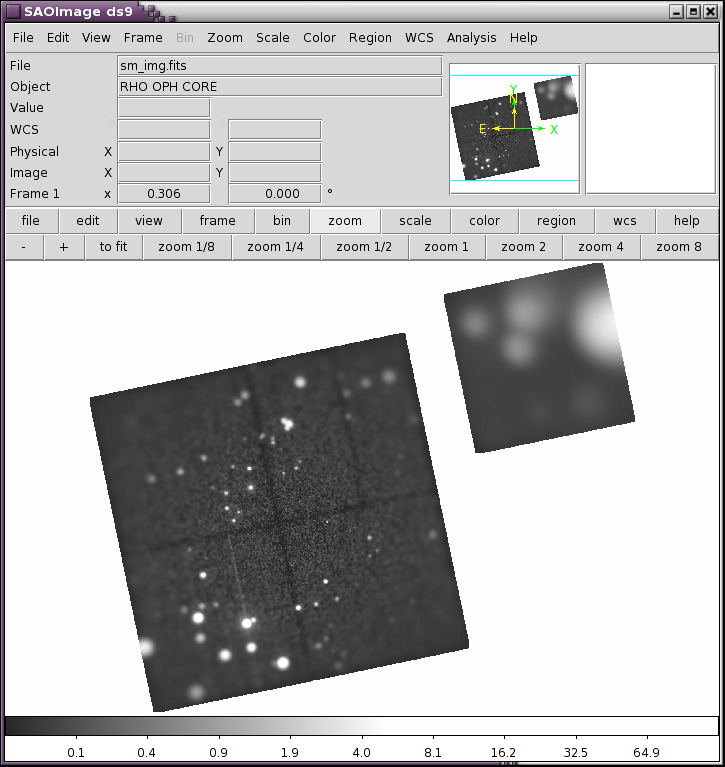Viewport: 725px width, 767px height.
Task: Click the Object field RHO OPH CORE
Action: [x=279, y=87]
